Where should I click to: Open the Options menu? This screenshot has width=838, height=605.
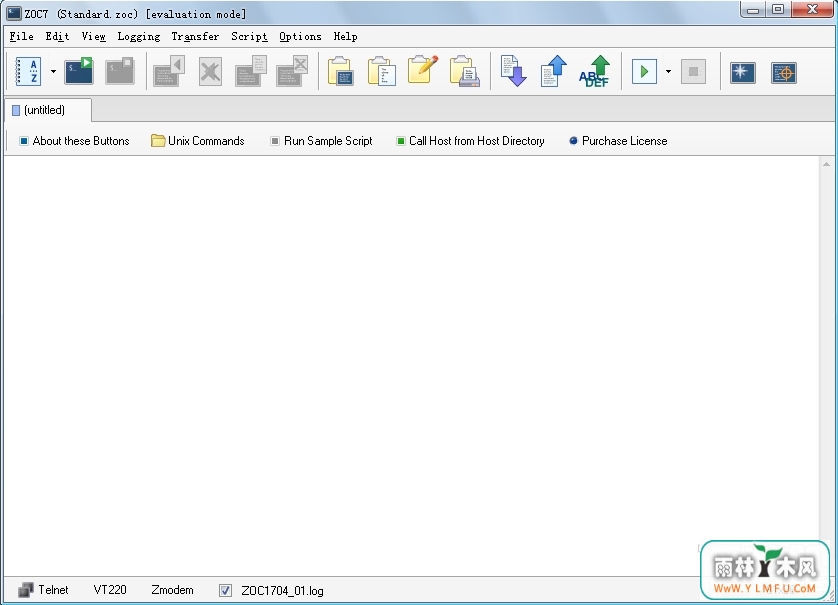[300, 36]
